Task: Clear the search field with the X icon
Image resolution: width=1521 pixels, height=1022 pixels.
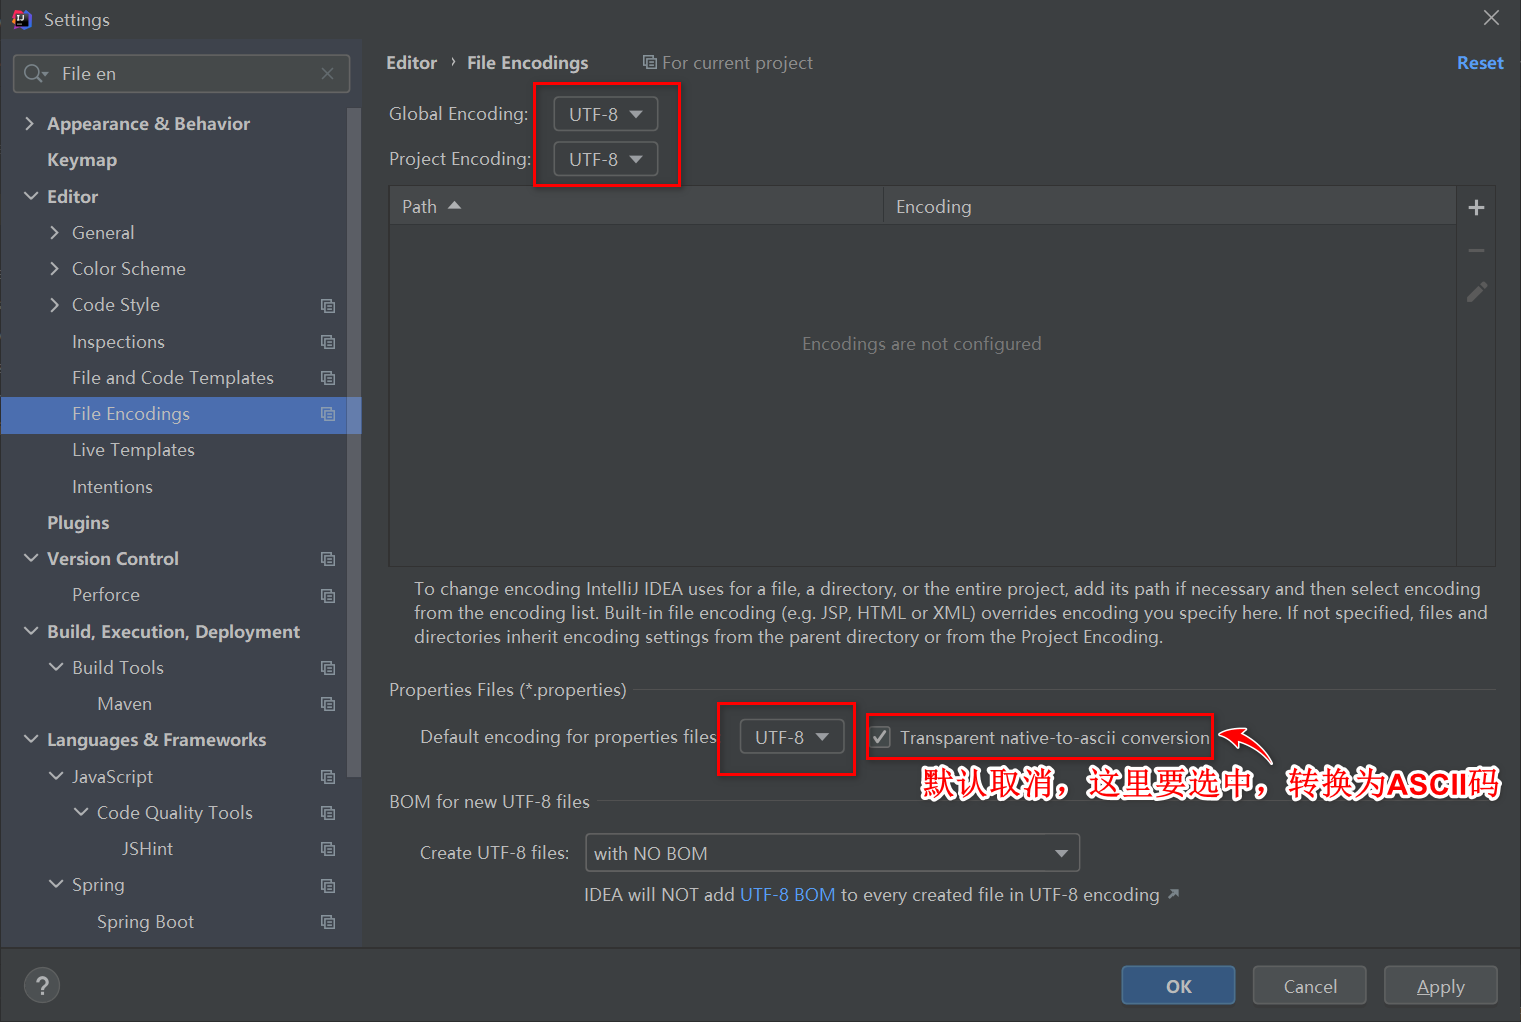Action: coord(327,73)
